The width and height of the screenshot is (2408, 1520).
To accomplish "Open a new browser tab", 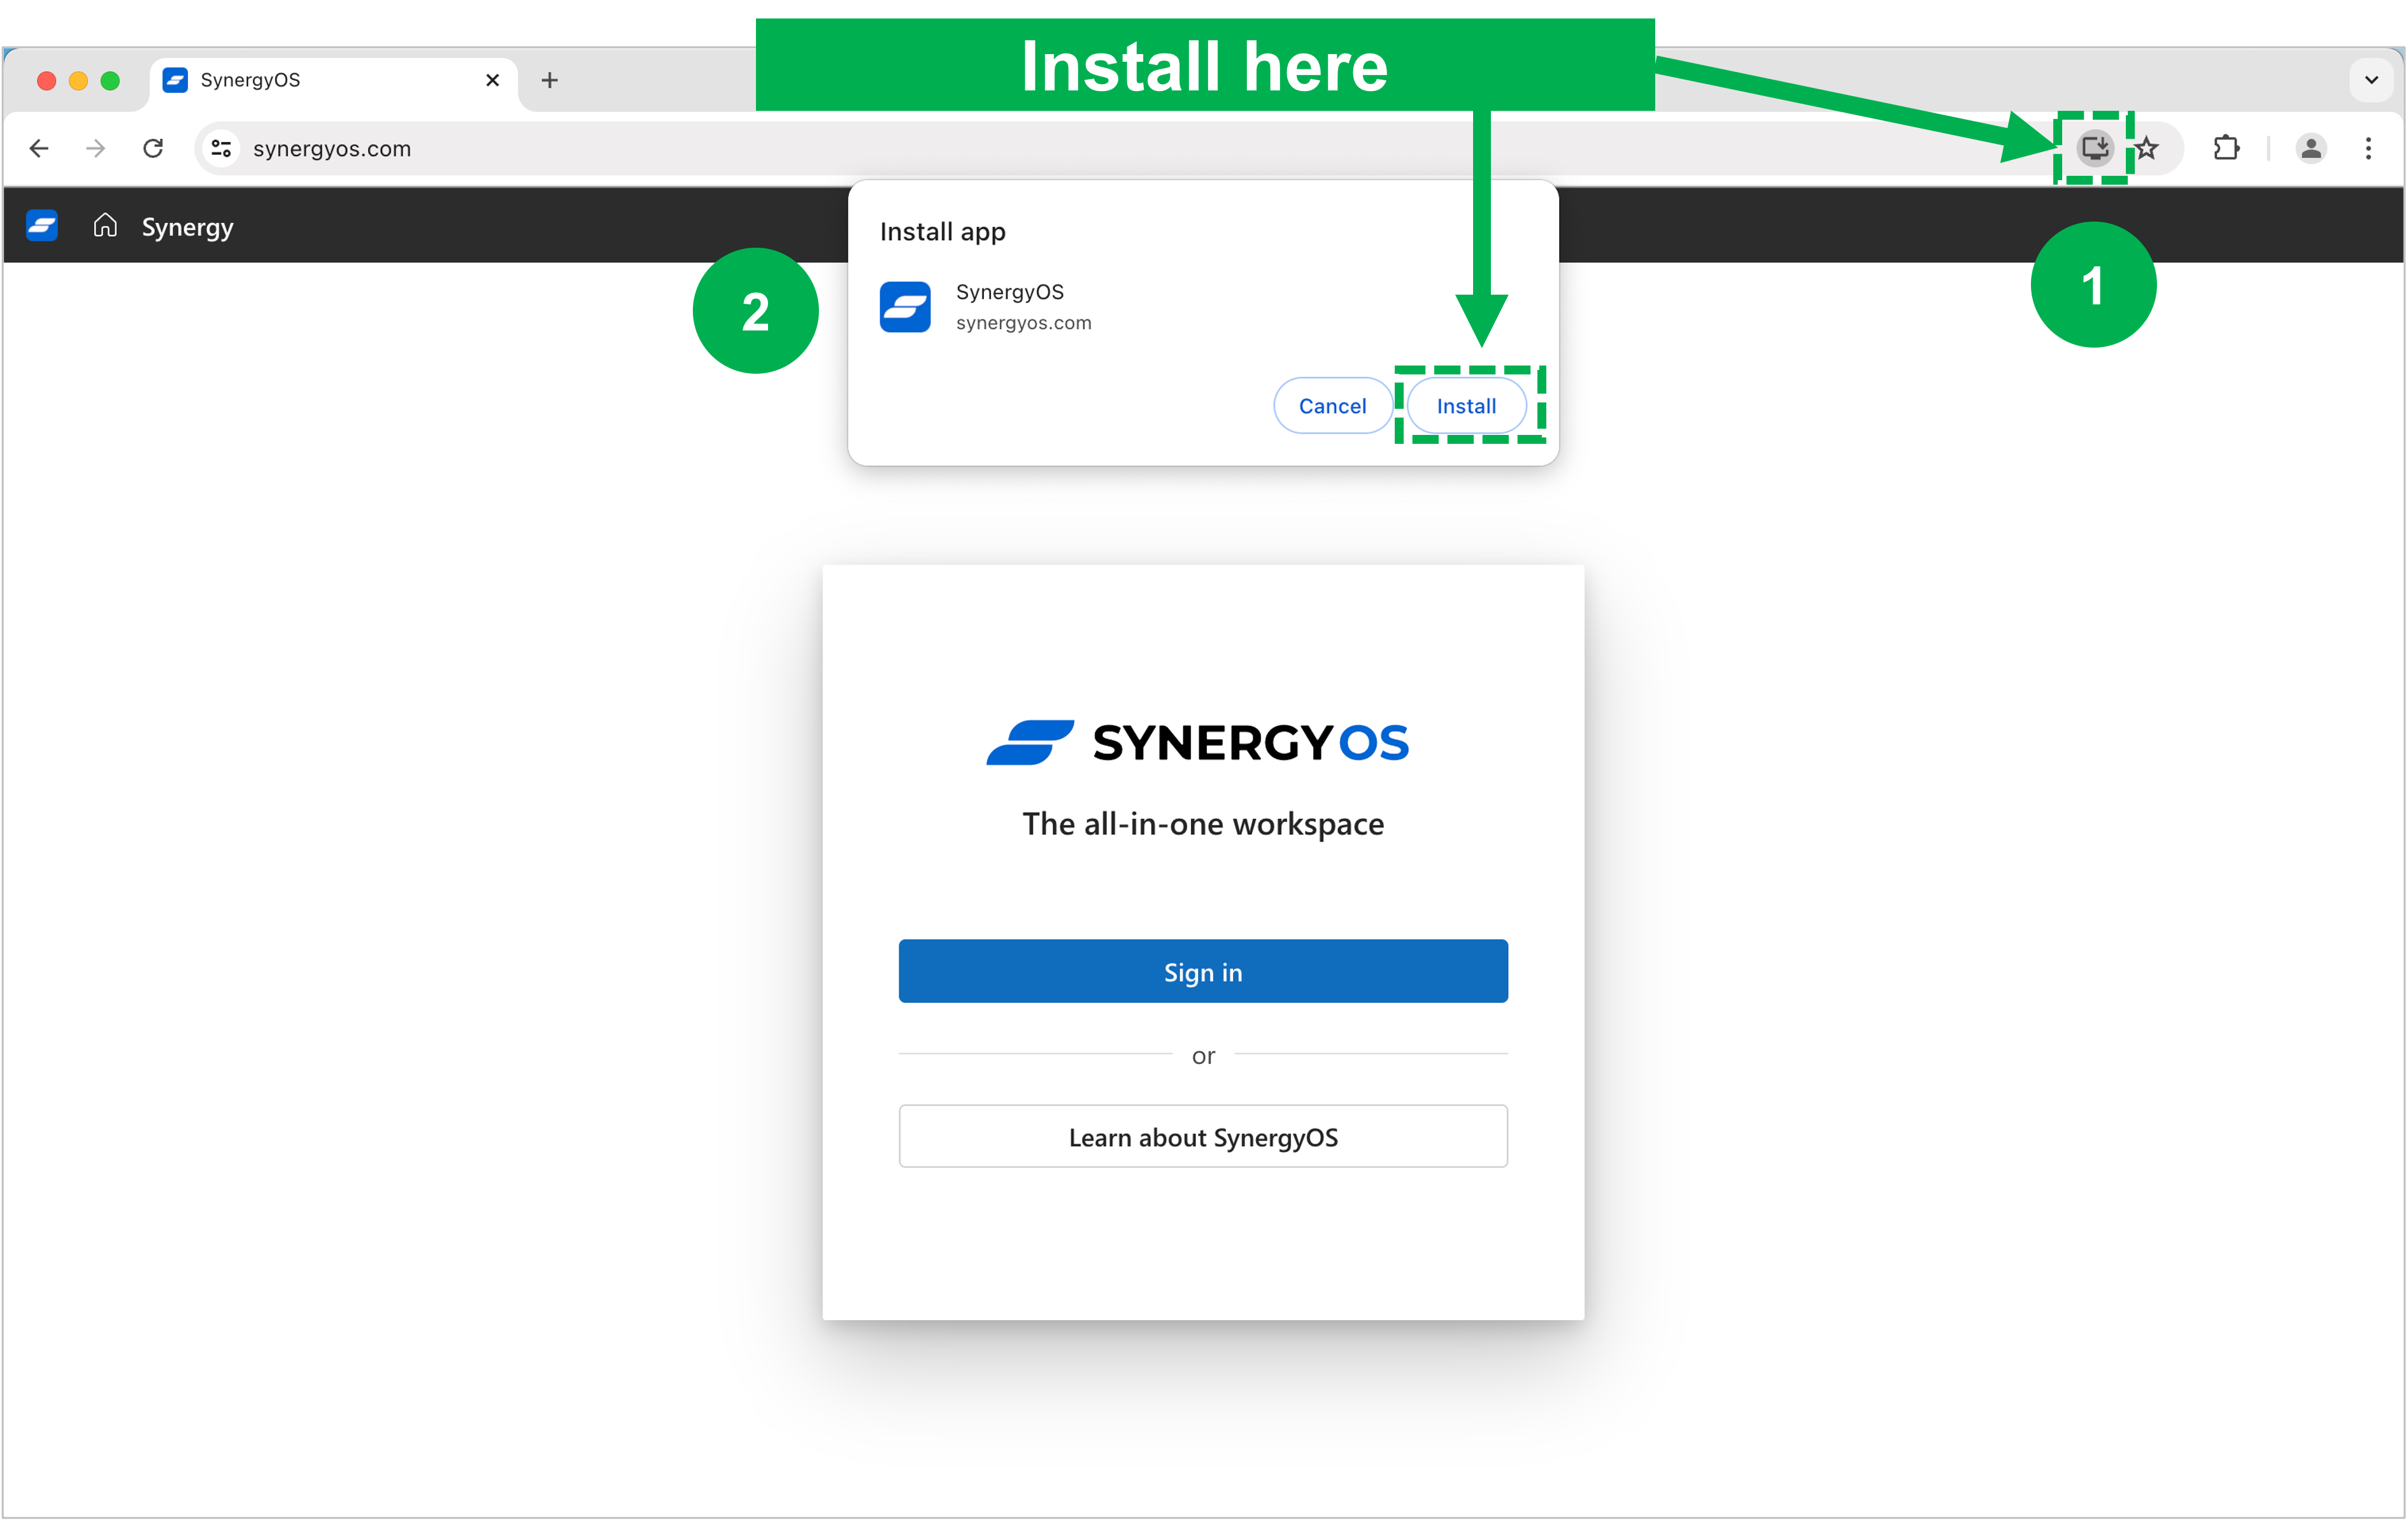I will (549, 80).
